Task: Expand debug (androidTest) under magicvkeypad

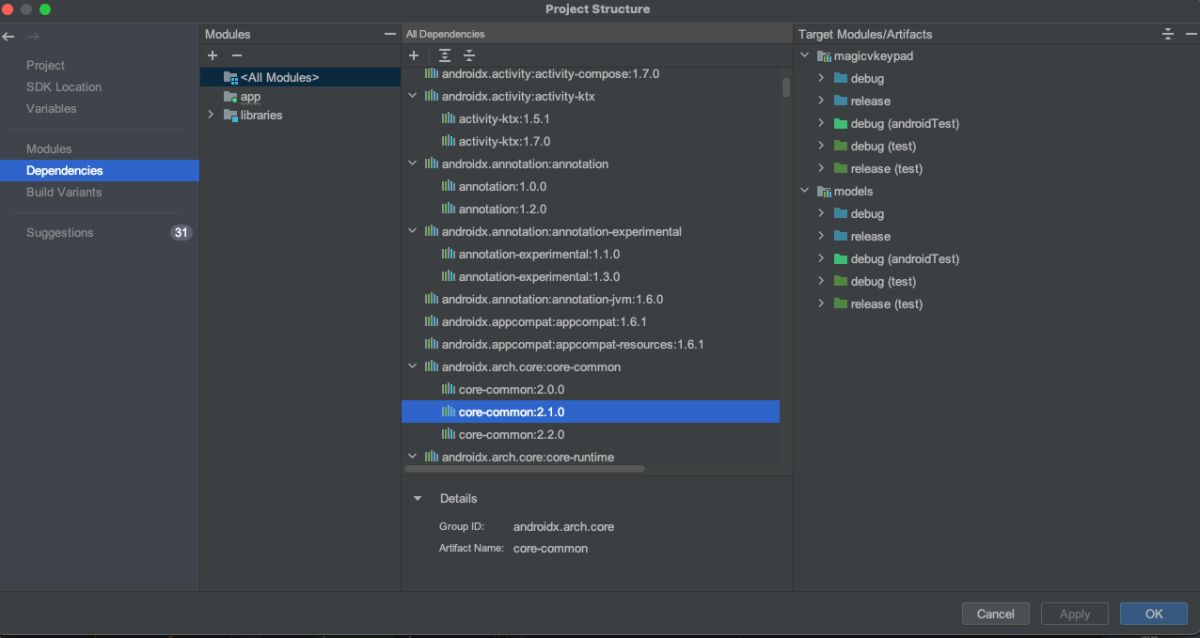Action: [821, 124]
